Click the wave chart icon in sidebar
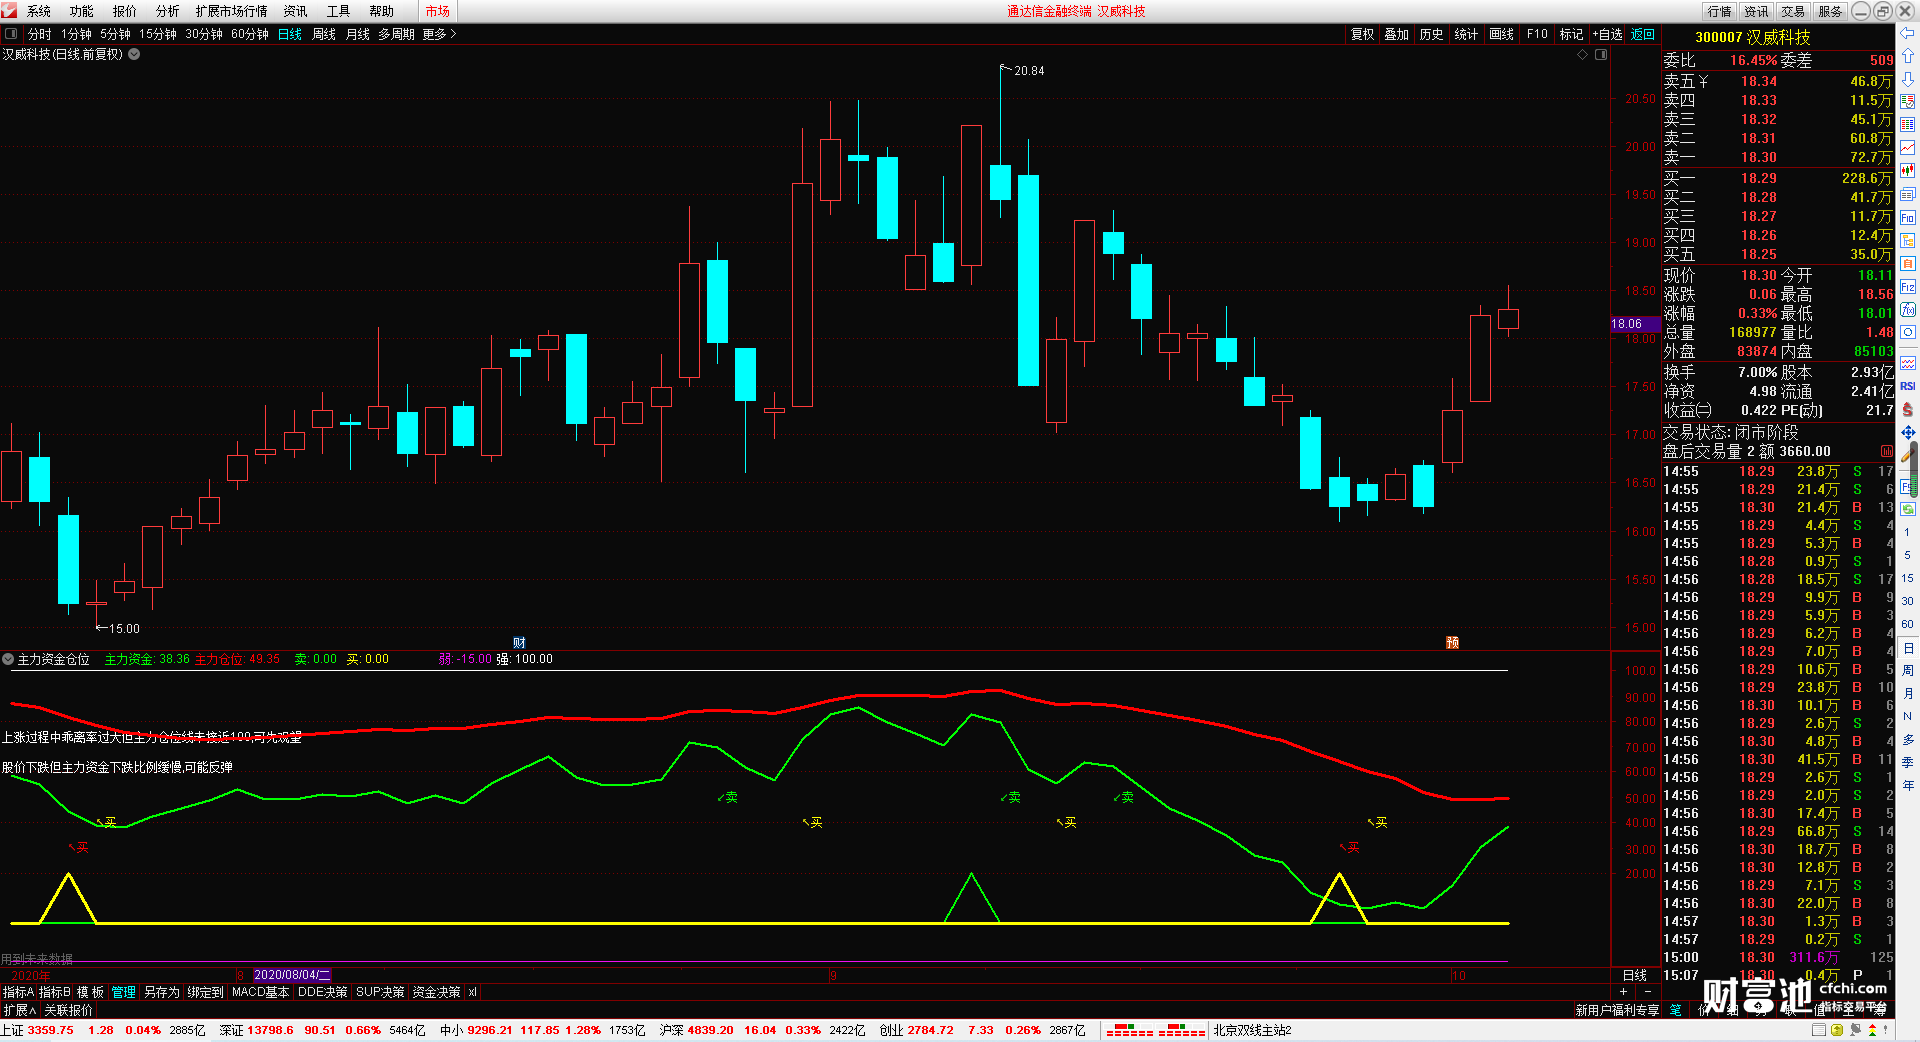 pos(1908,363)
